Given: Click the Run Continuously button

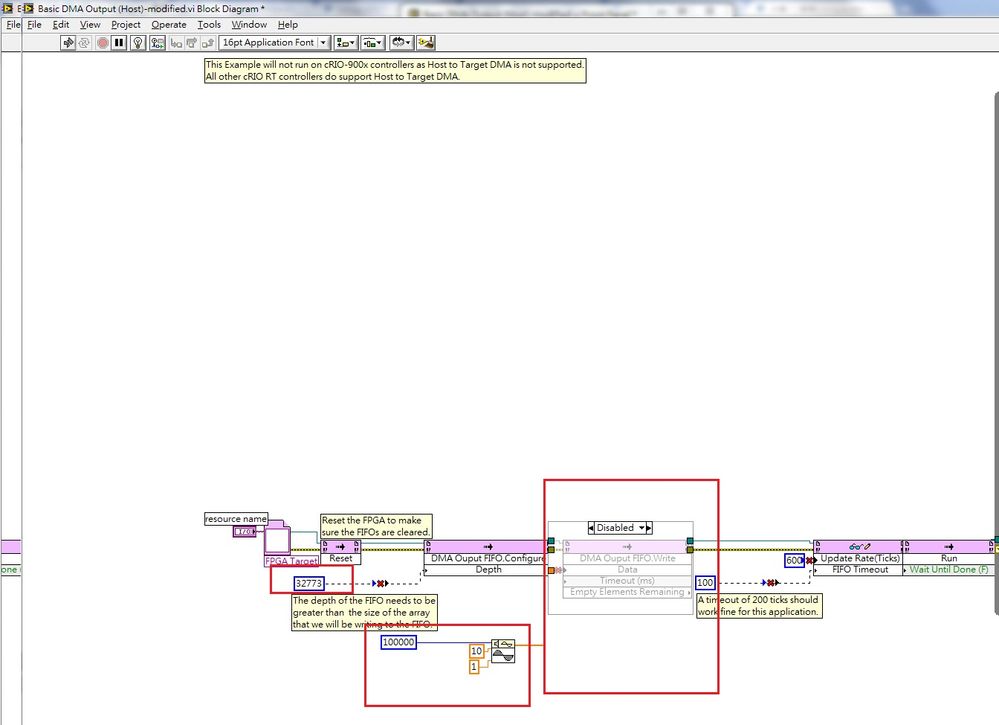Looking at the screenshot, I should pos(85,43).
